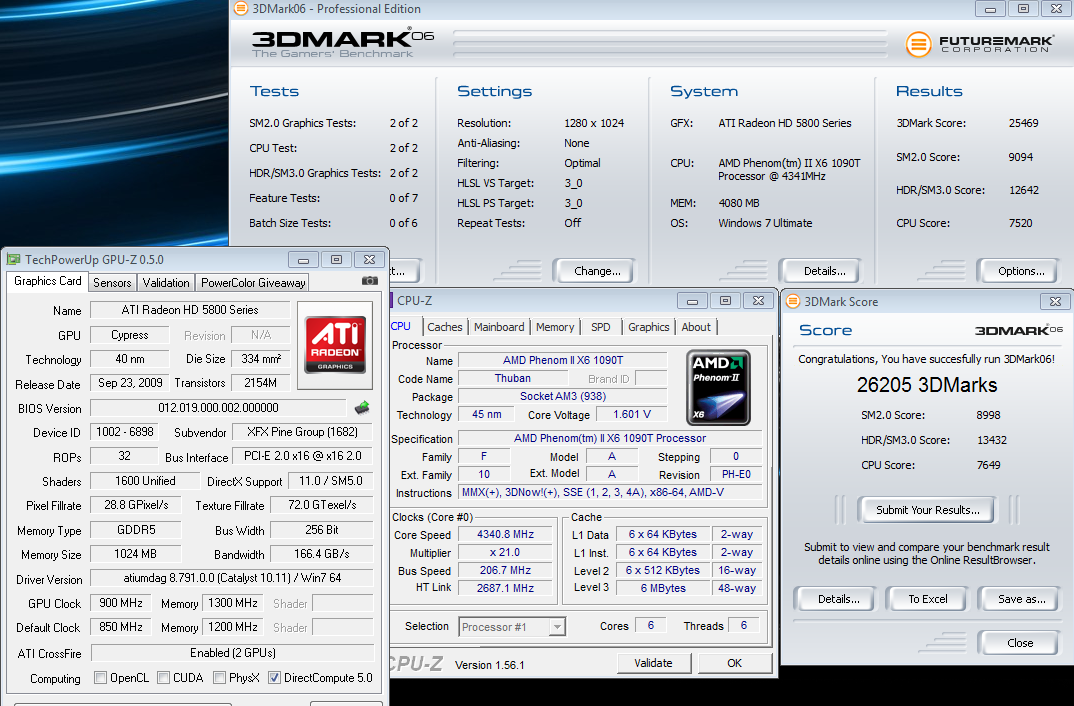This screenshot has width=1074, height=706.
Task: Switch to the Sensors tab in GPU-Z
Action: [x=112, y=283]
